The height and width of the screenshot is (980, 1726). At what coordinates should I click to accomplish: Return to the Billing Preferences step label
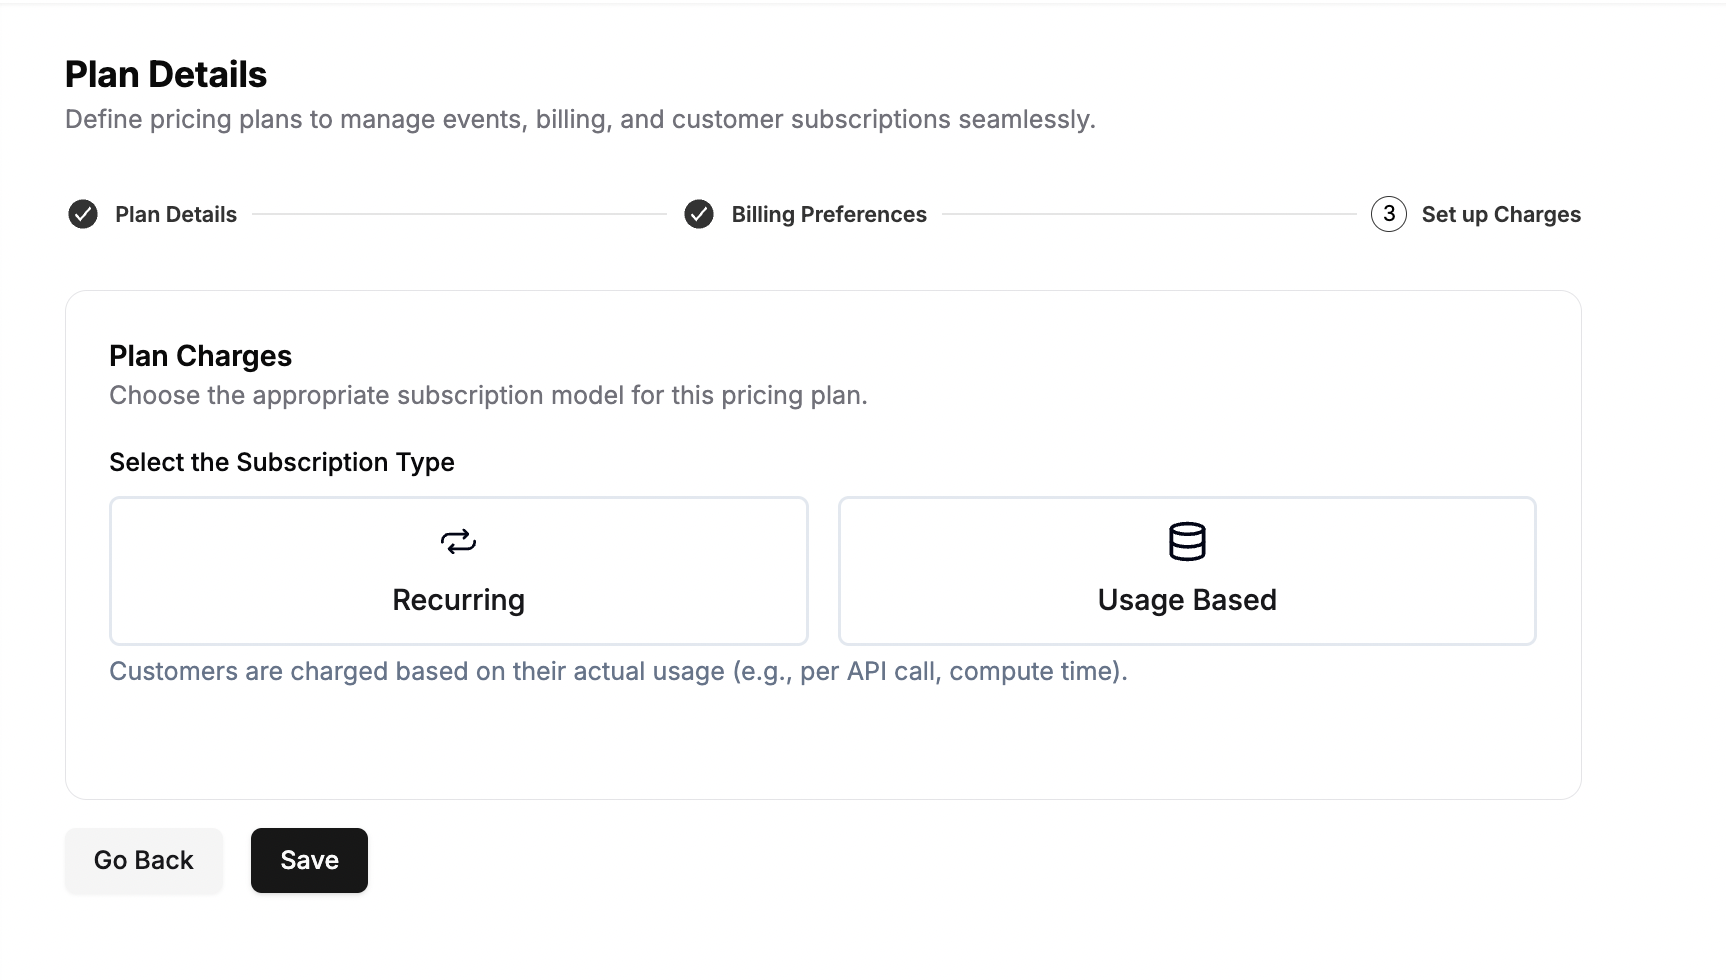pos(829,215)
